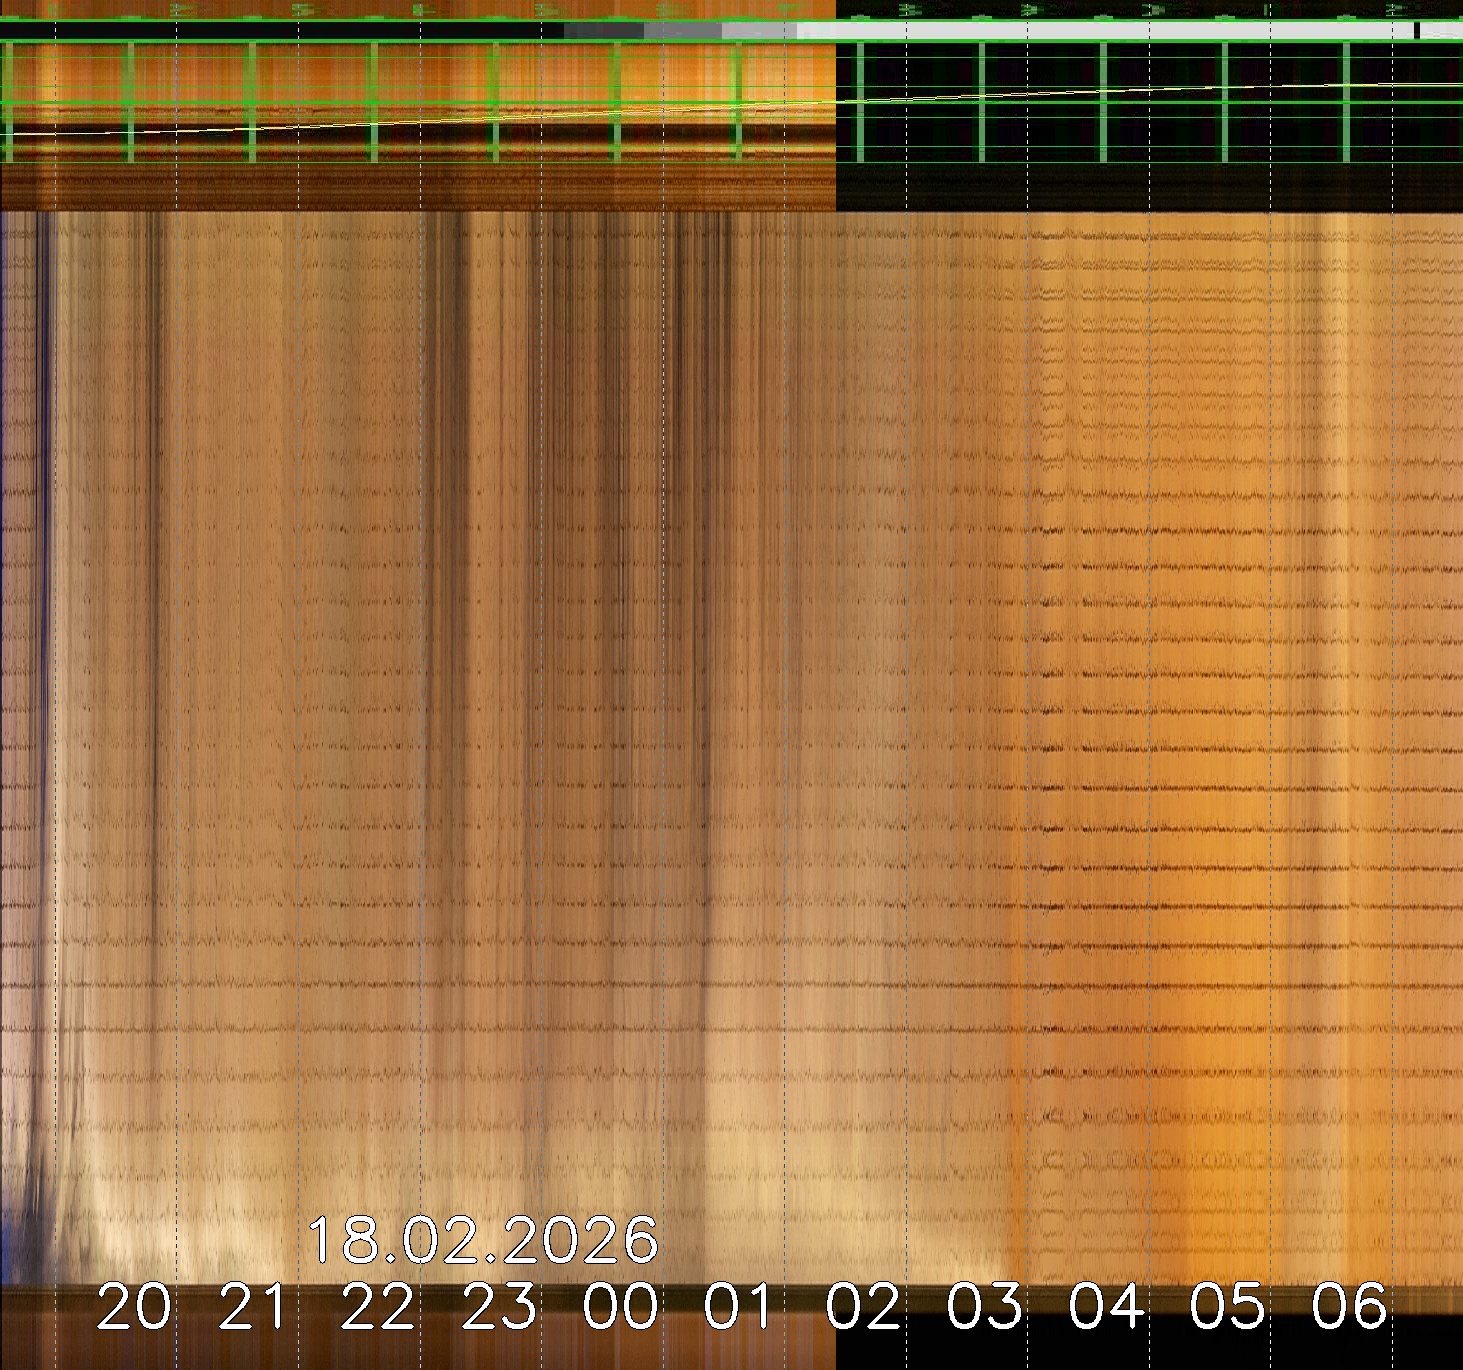This screenshot has width=1463, height=1370.
Task: Click the 00 midnight label
Action: click(620, 1307)
